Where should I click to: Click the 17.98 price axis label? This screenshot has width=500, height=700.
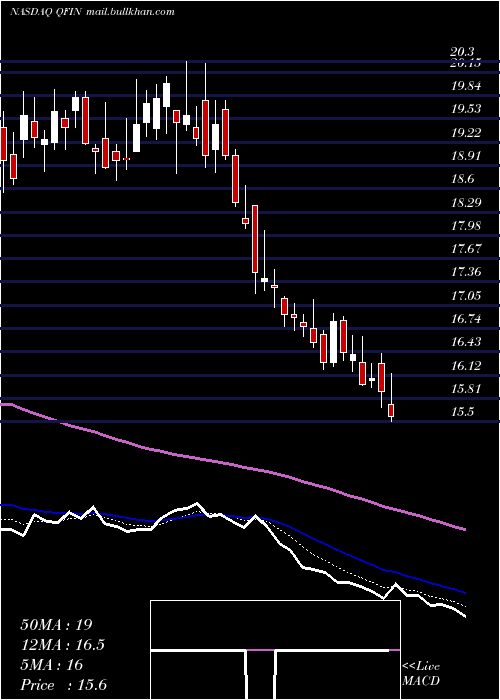point(466,225)
